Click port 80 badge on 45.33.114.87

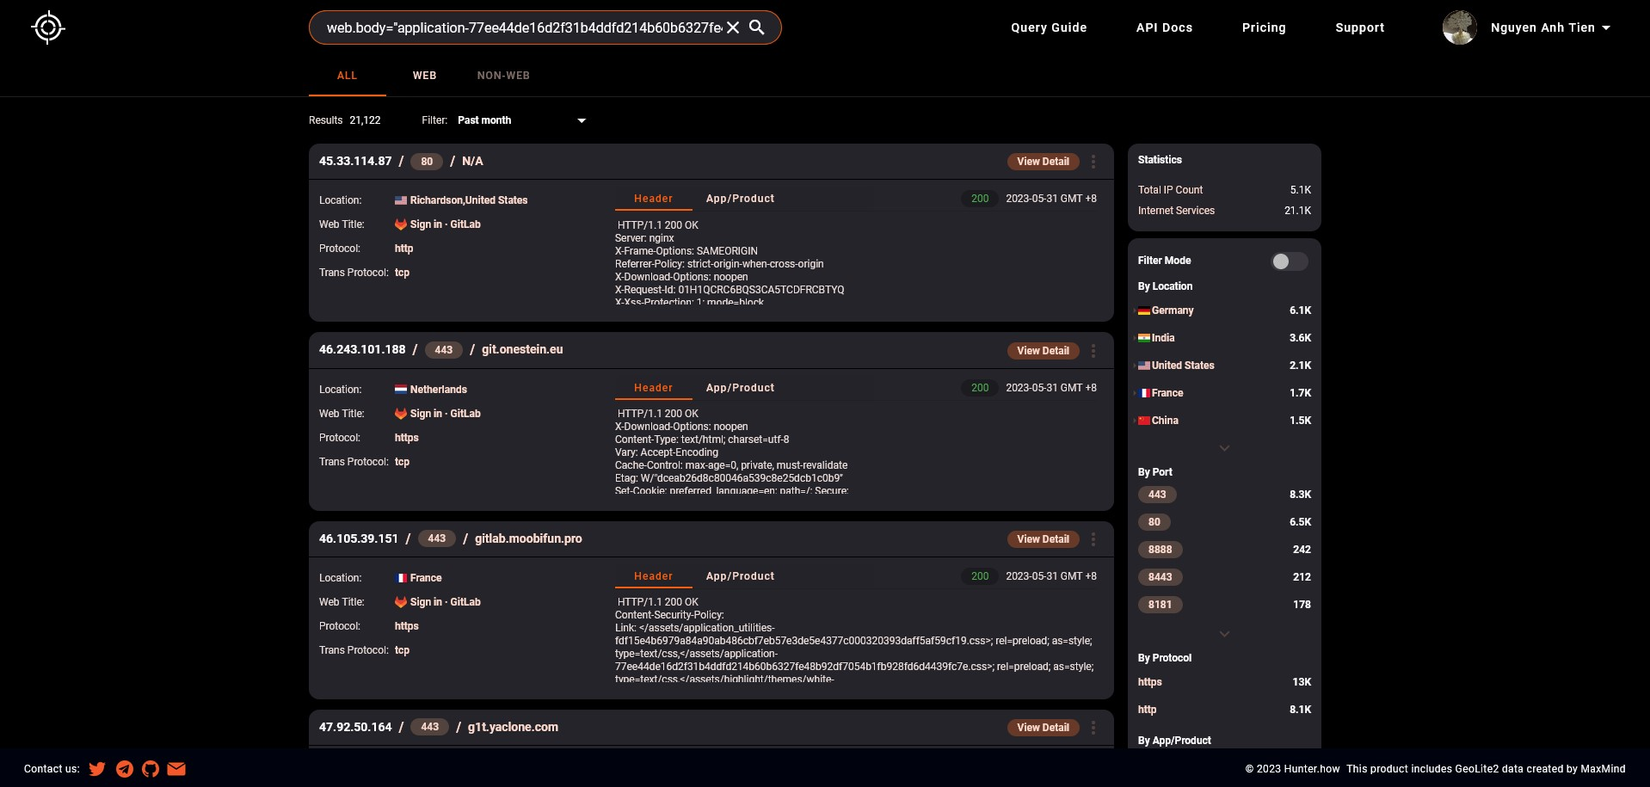(427, 162)
